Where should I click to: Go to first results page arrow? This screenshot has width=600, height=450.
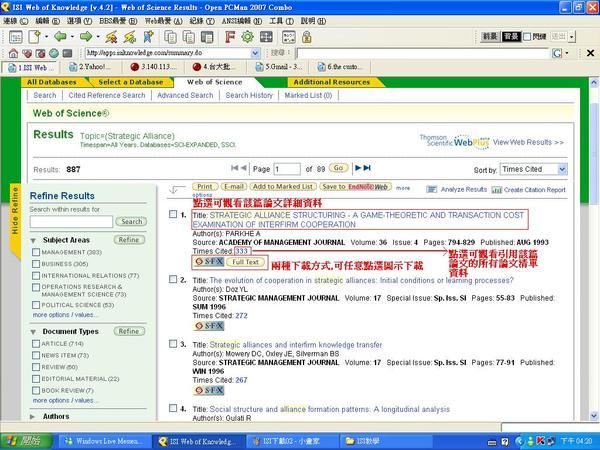(x=234, y=168)
